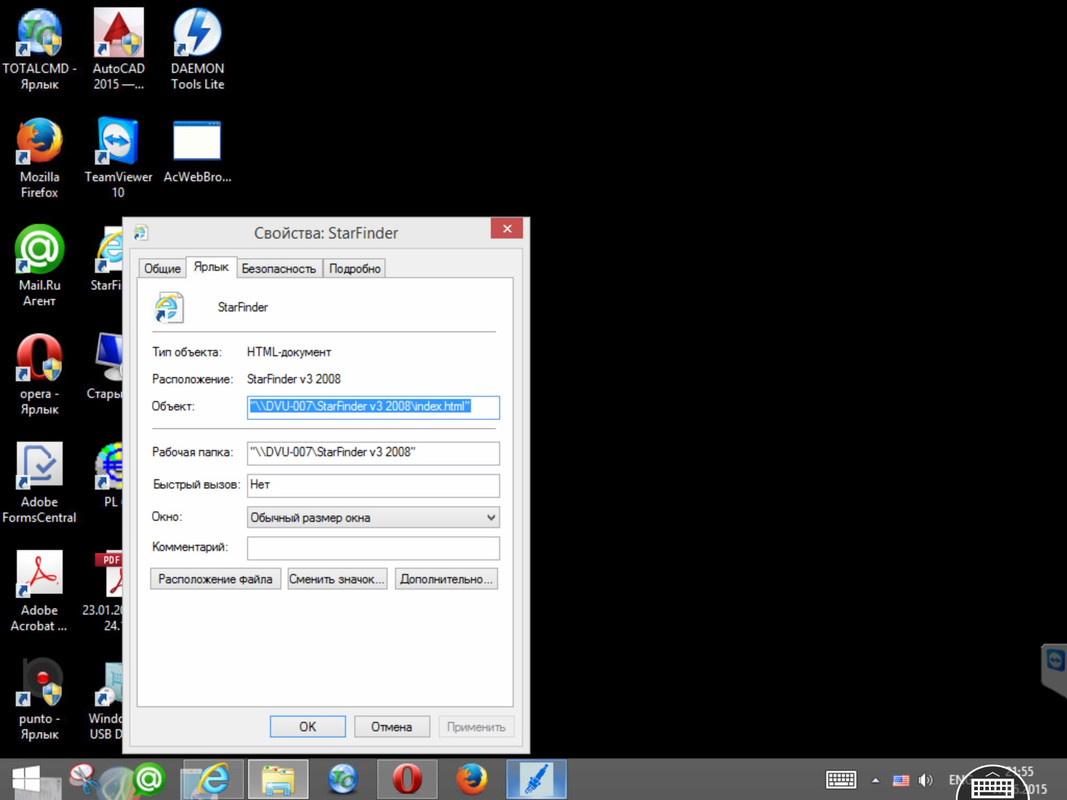Switch to the Безопасность tab

coord(279,268)
